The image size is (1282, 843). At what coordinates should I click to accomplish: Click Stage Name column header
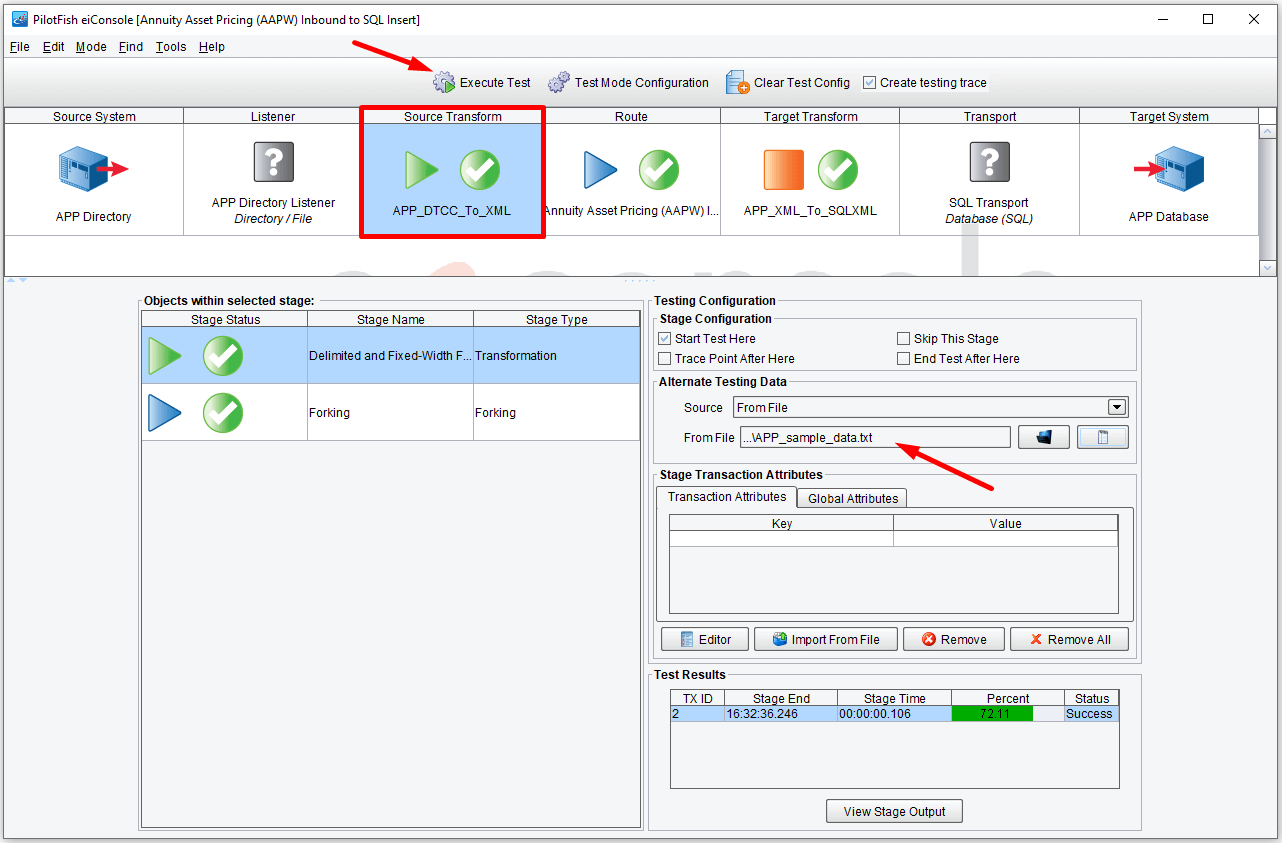click(x=390, y=320)
